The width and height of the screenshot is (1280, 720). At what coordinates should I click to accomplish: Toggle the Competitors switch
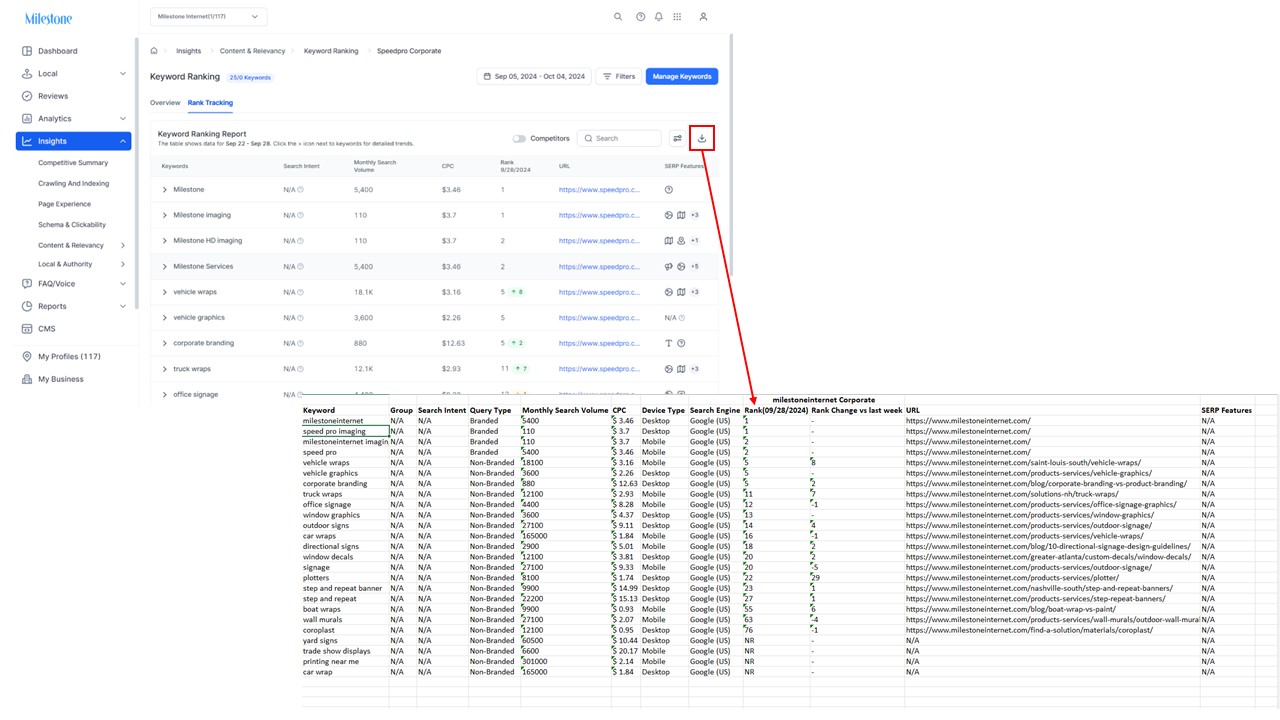click(x=519, y=139)
